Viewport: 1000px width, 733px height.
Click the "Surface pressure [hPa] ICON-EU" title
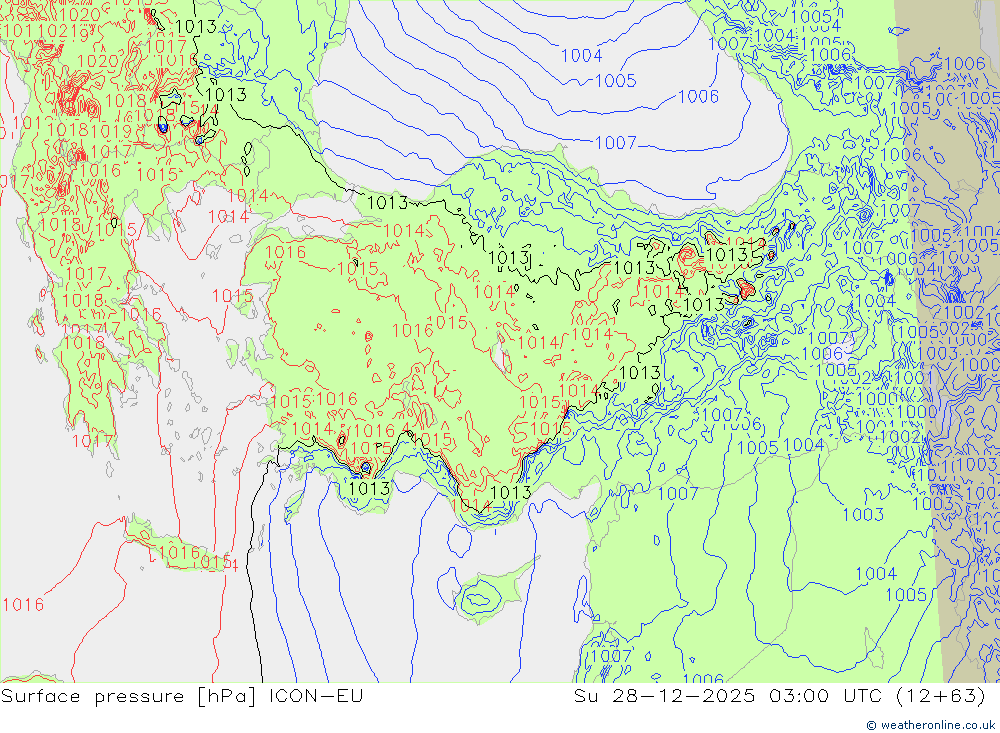pyautogui.click(x=182, y=696)
